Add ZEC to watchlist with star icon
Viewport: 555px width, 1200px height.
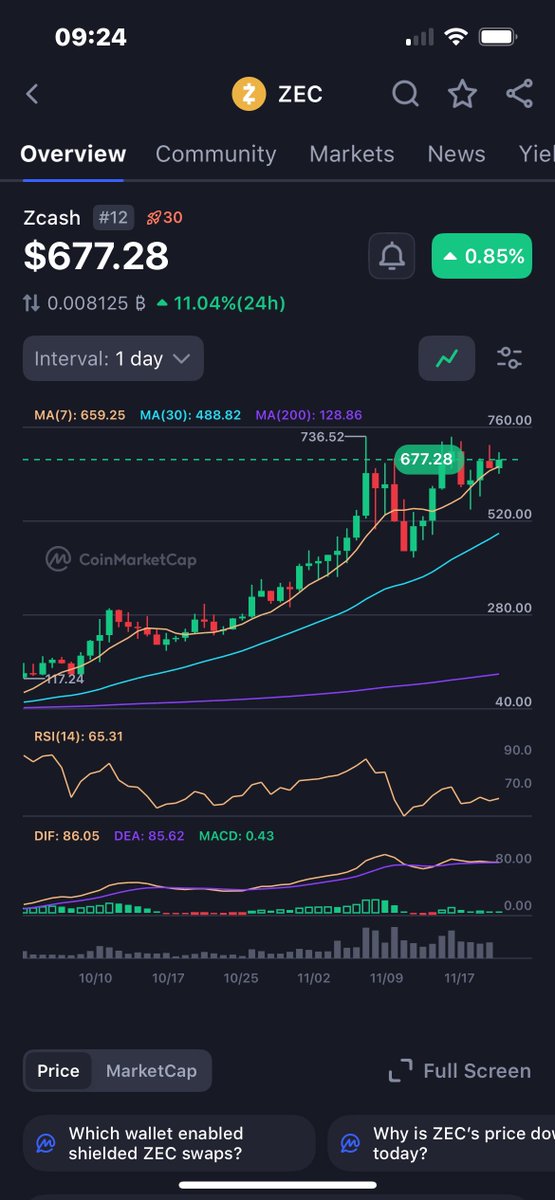tap(462, 94)
